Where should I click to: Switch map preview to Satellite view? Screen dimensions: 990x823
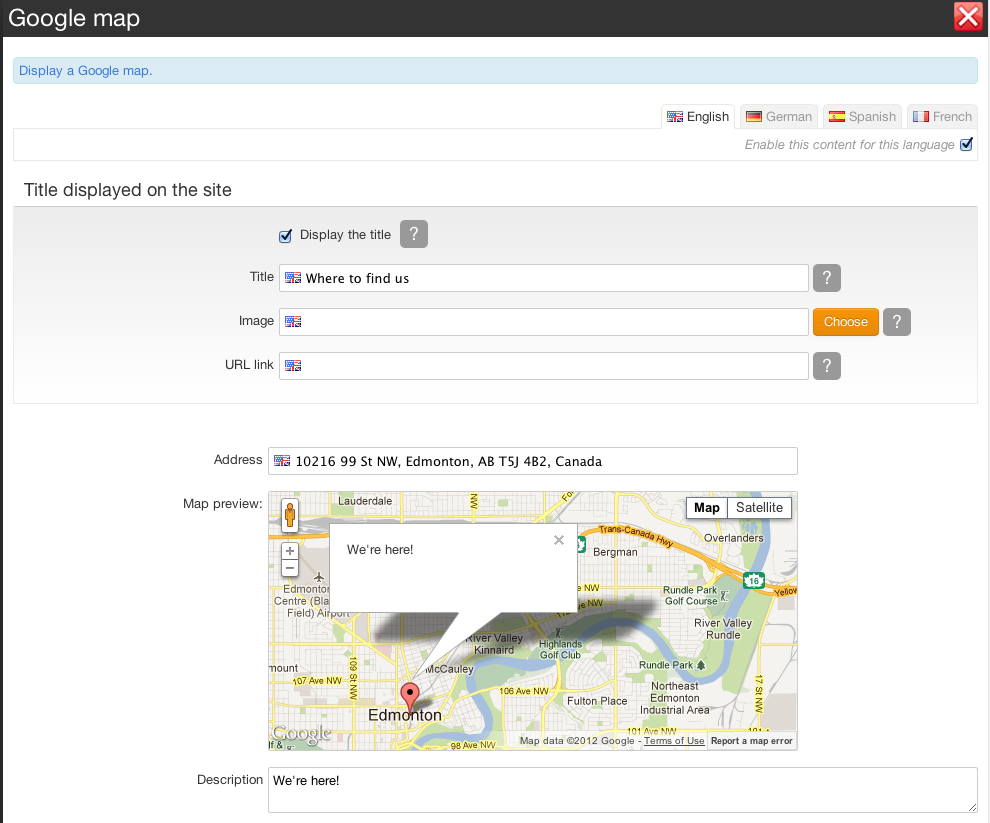tap(759, 508)
